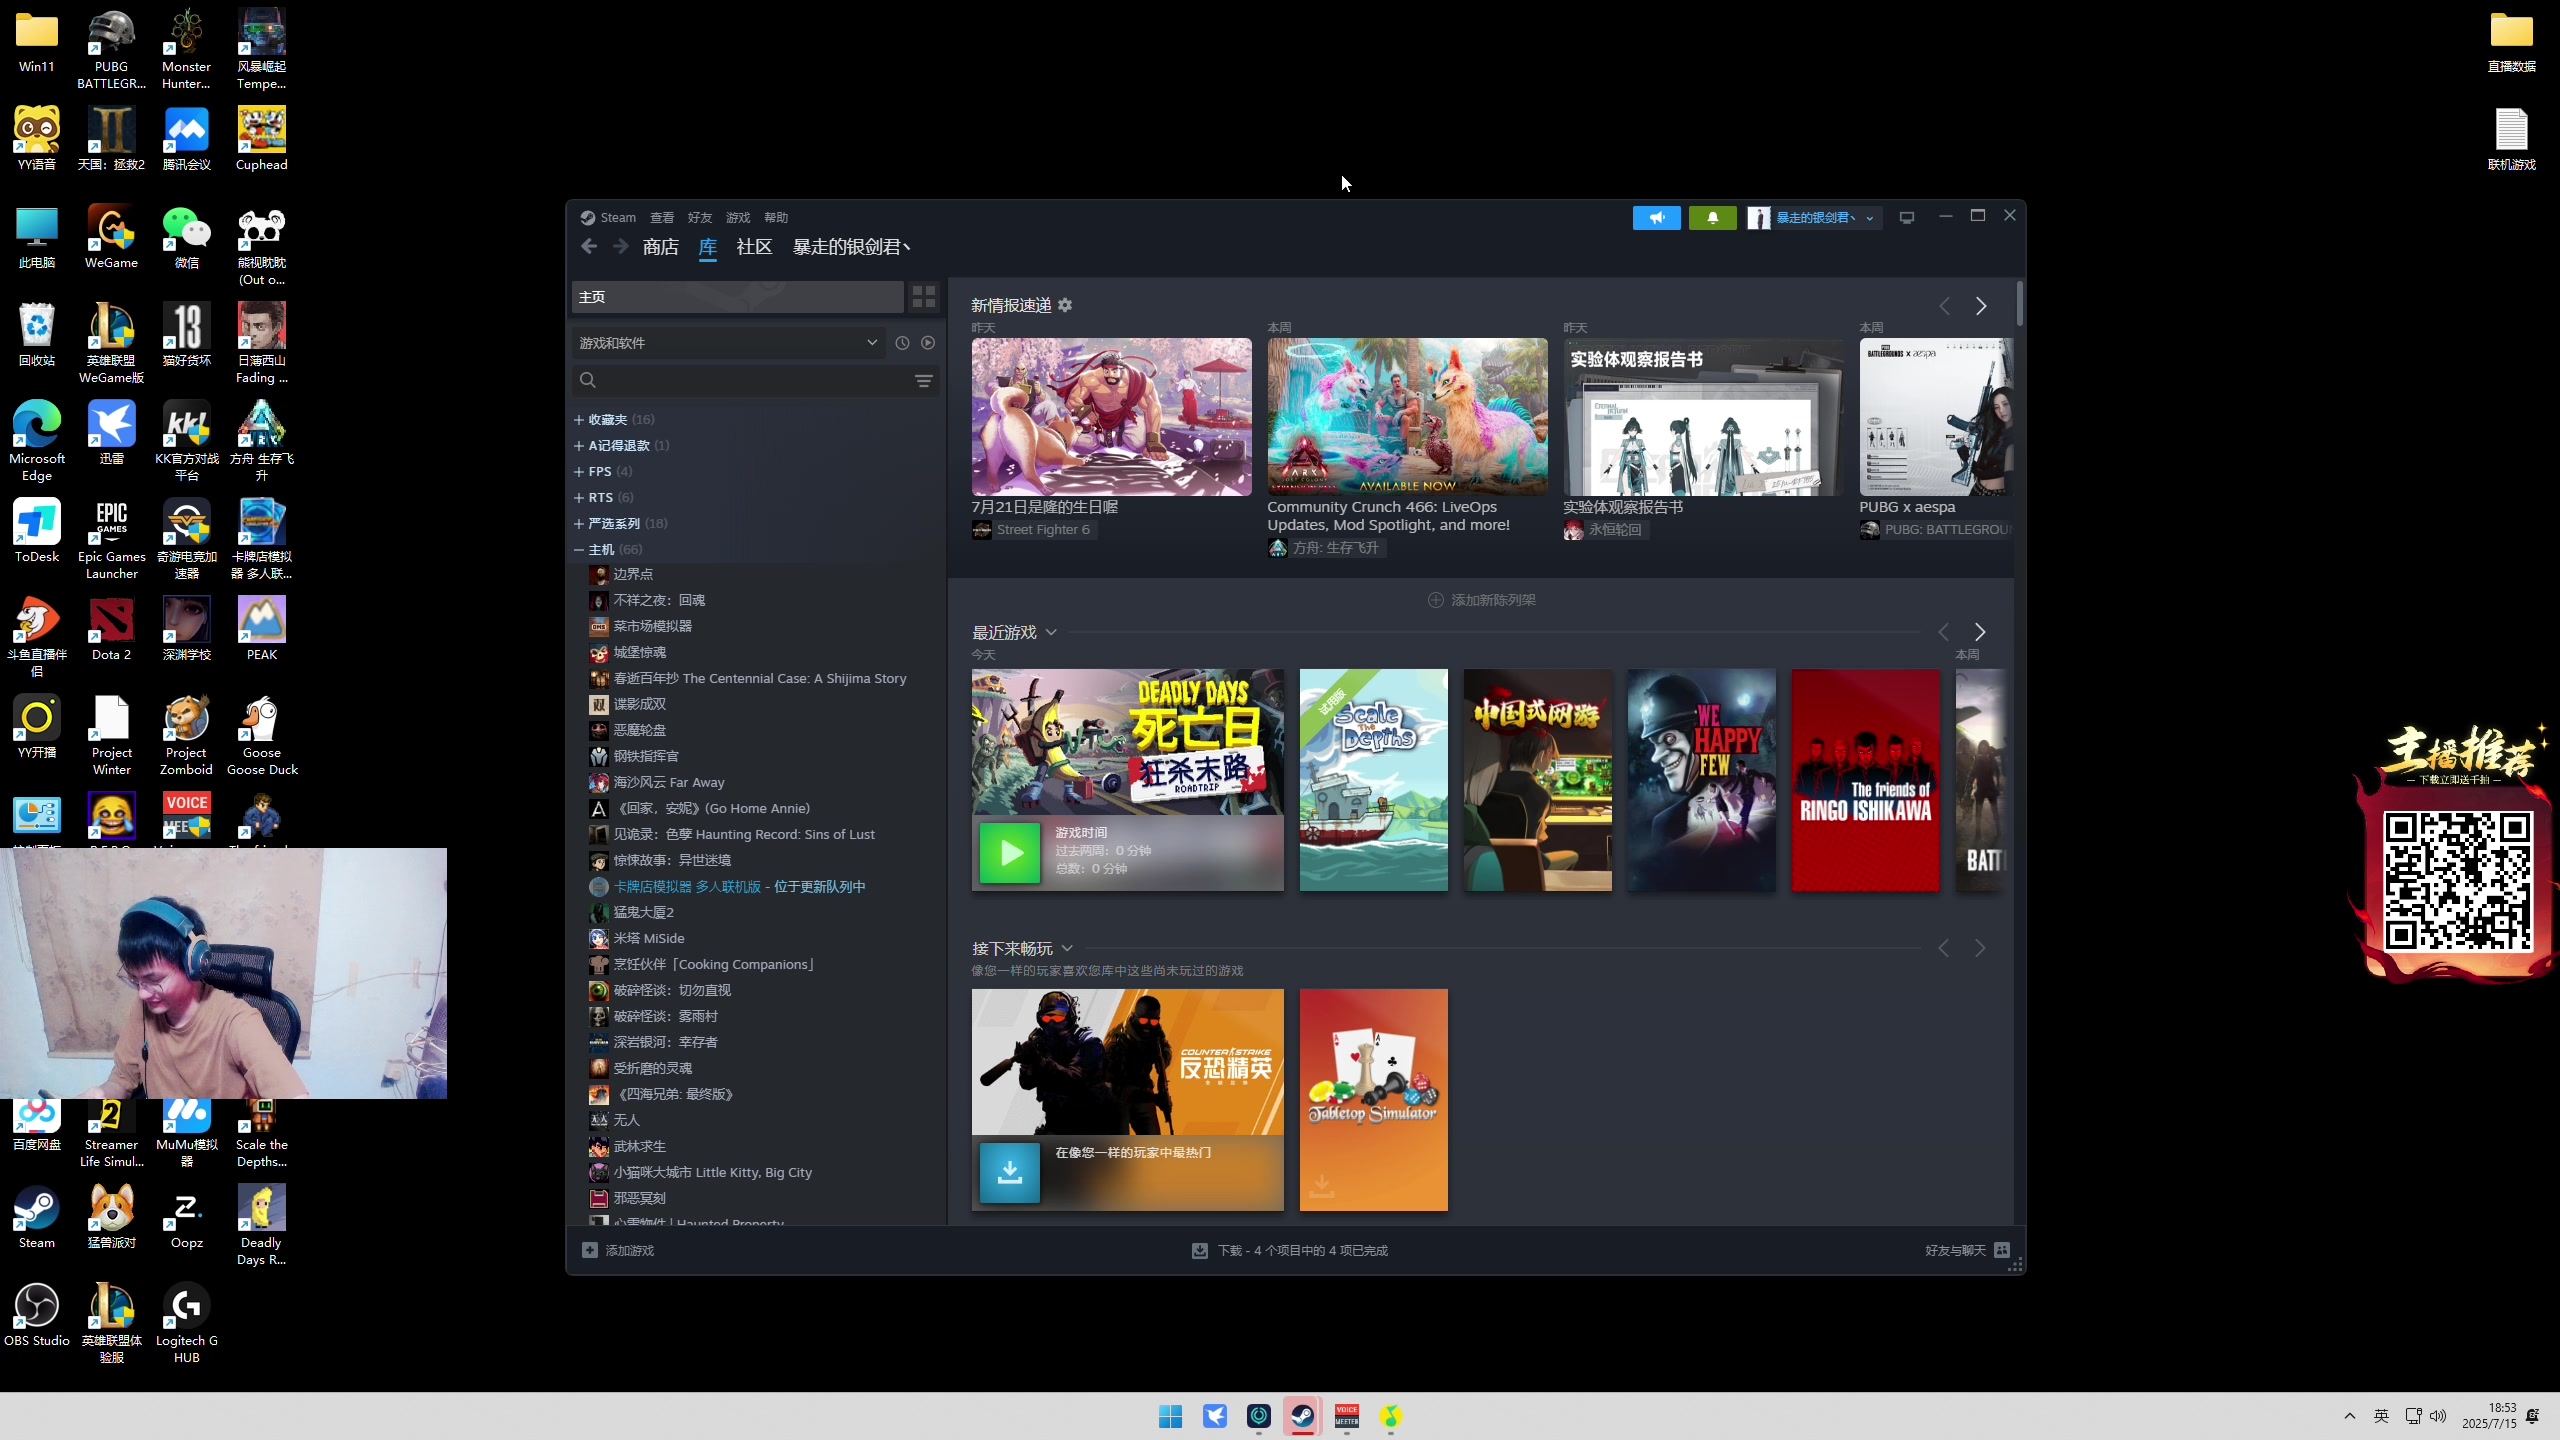Image resolution: width=2560 pixels, height=1440 pixels.
Task: Open the green notifications bell
Action: point(1713,218)
